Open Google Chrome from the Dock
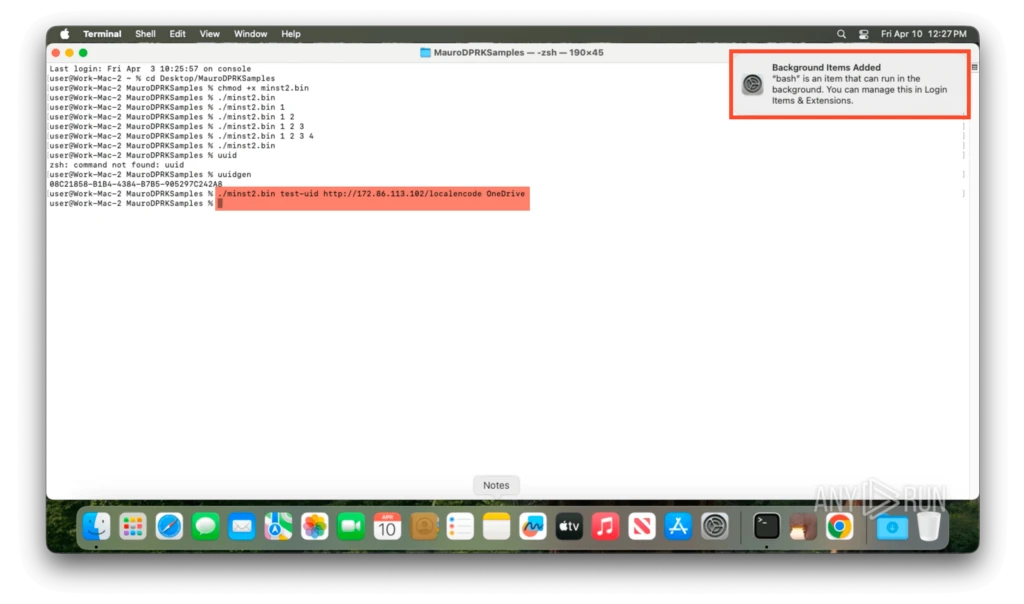Screen dimensions: 1024x604 tap(839, 525)
